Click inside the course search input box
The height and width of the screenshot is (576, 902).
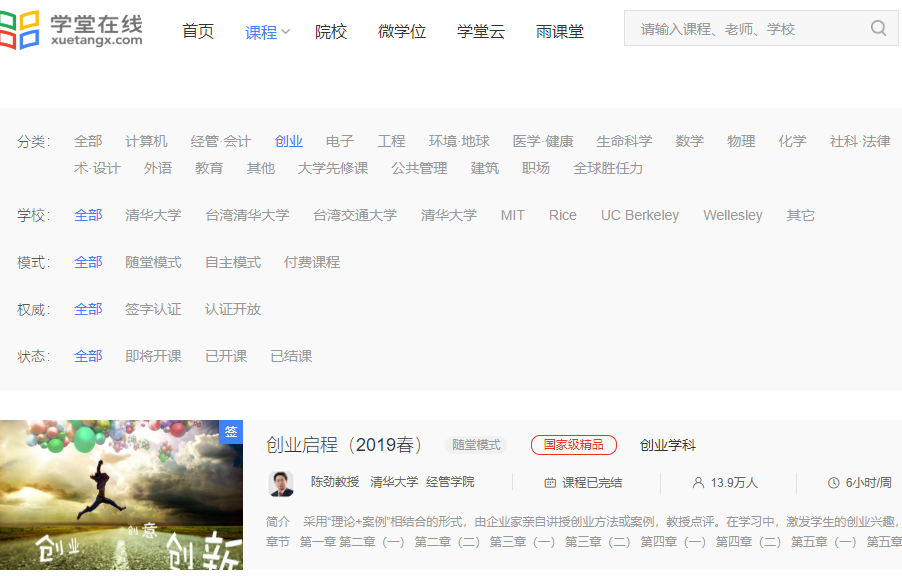pyautogui.click(x=740, y=28)
